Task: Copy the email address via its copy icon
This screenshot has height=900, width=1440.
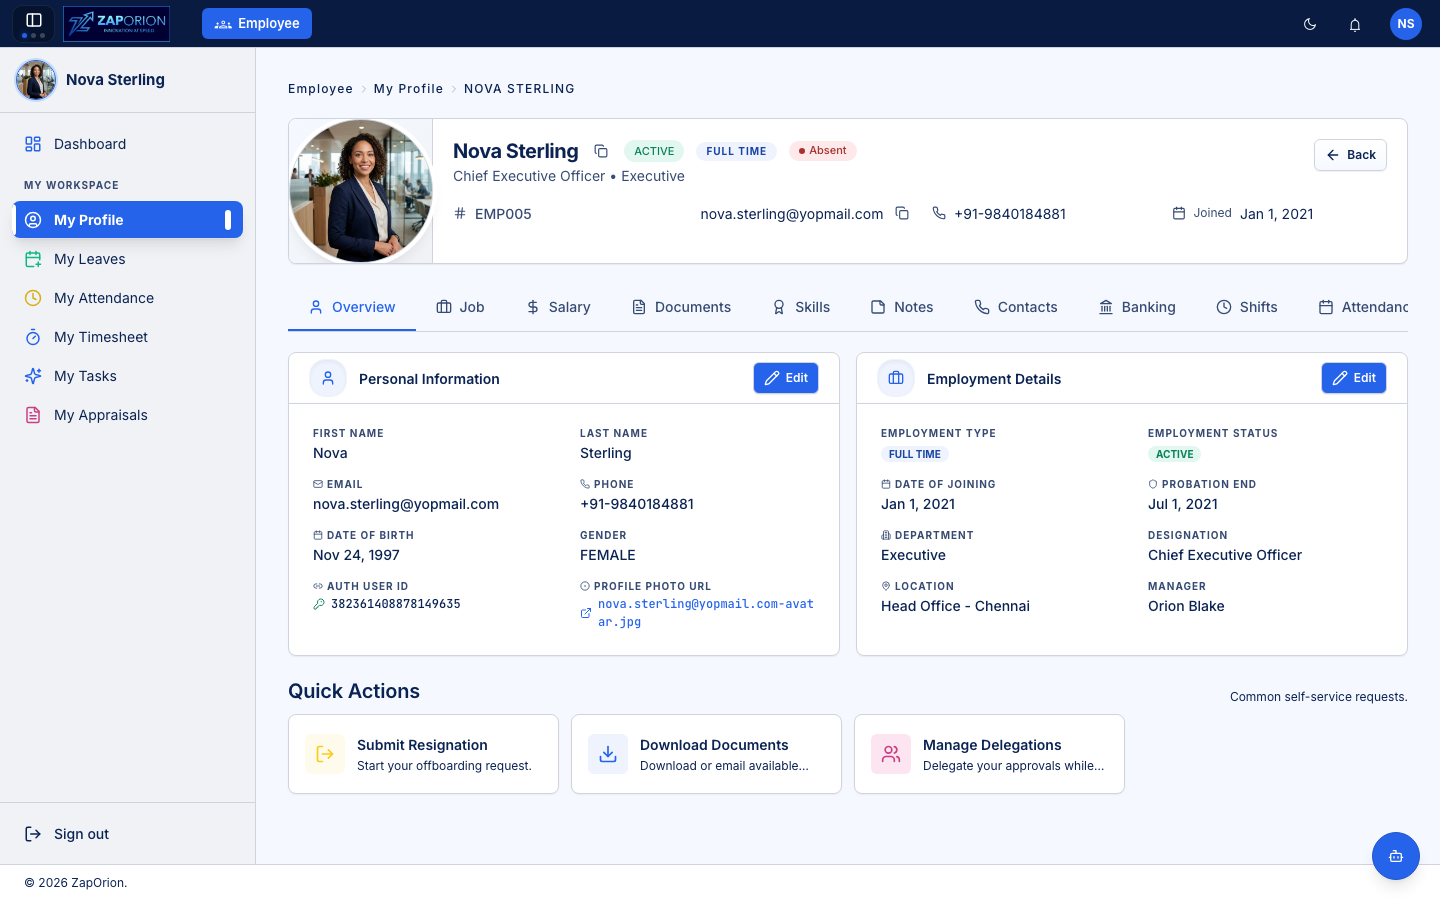Action: pyautogui.click(x=902, y=213)
